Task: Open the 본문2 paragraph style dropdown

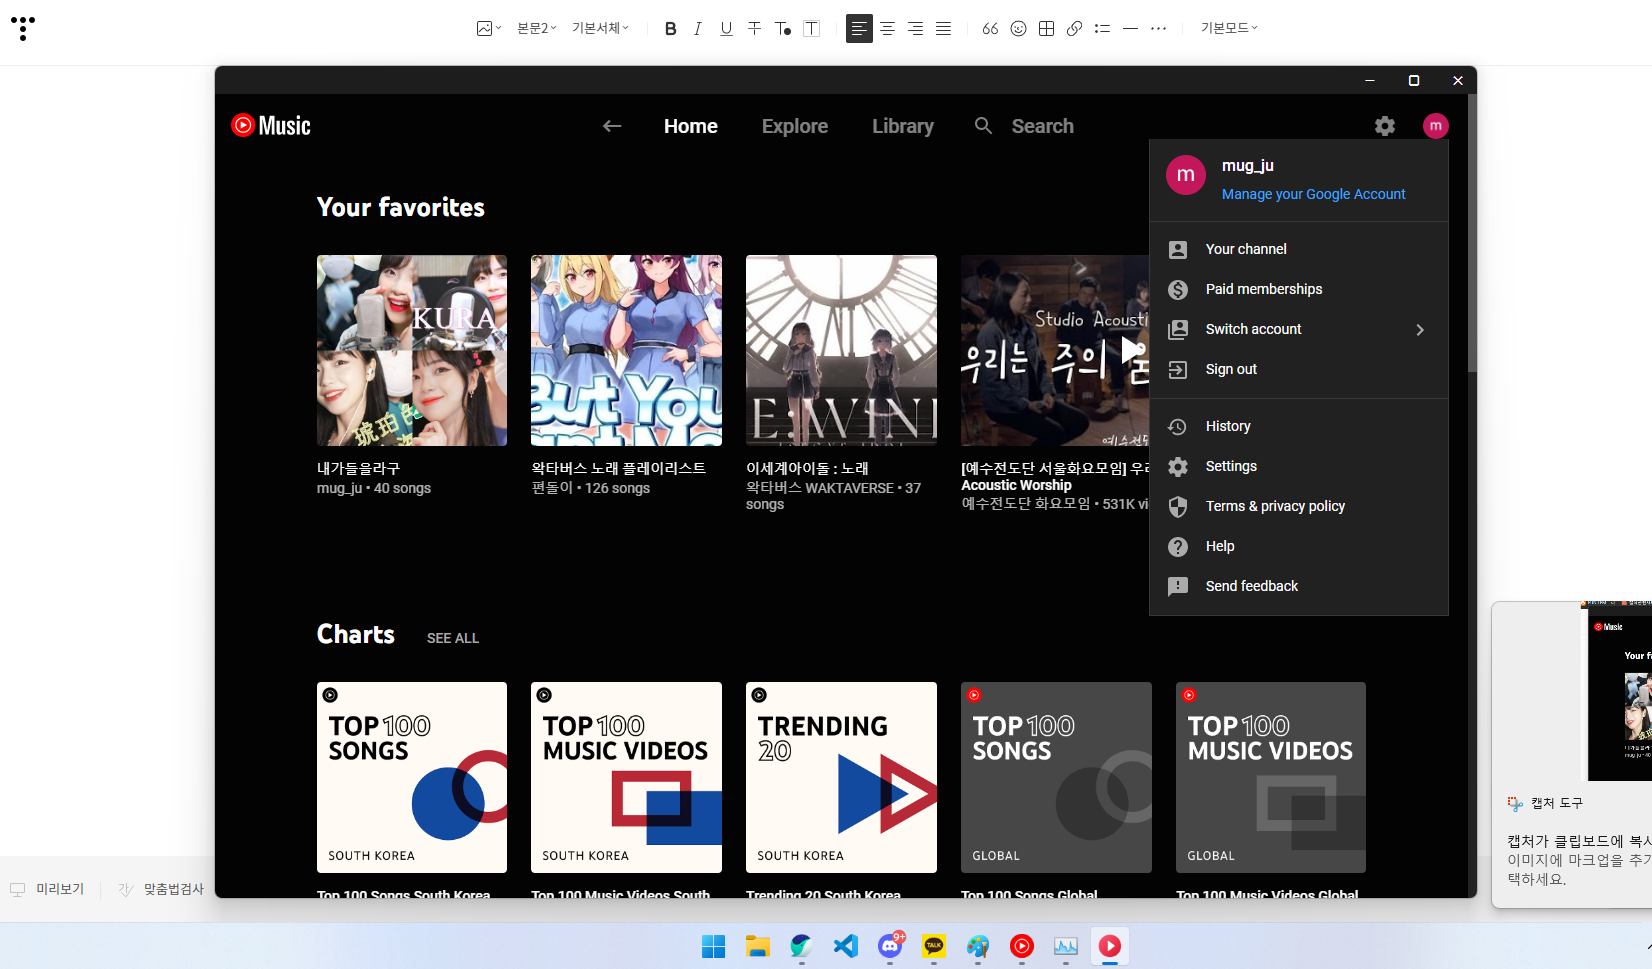Action: coord(536,28)
